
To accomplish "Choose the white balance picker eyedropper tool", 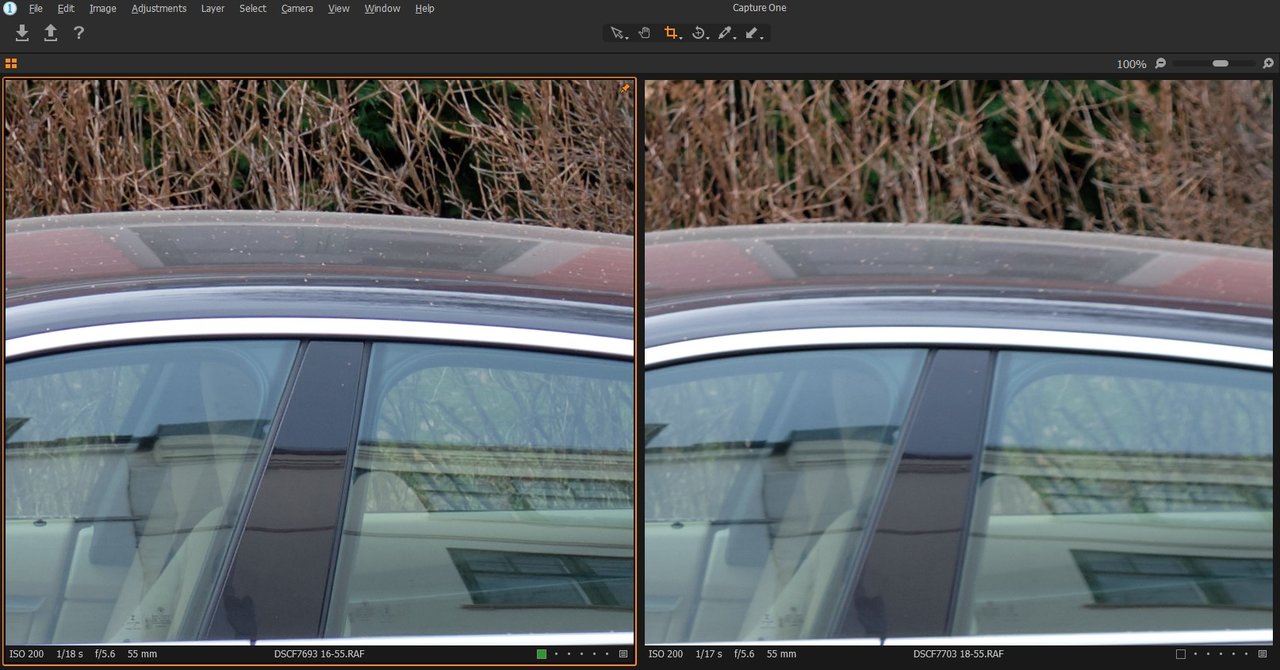I will (726, 33).
